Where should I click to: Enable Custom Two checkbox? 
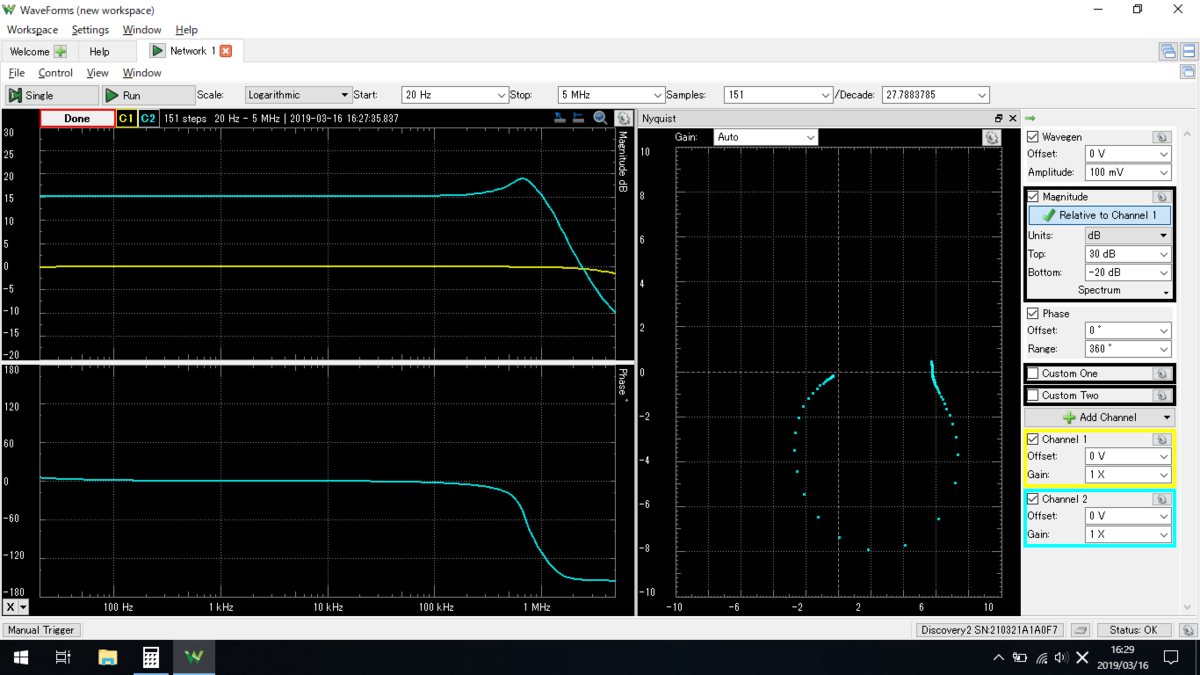click(x=1033, y=395)
